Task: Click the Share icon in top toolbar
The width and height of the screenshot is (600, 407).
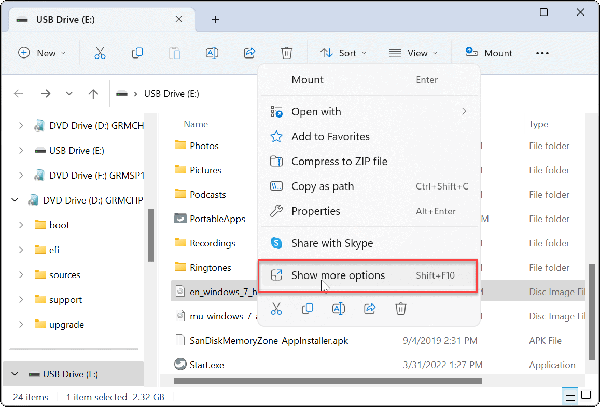Action: [248, 53]
